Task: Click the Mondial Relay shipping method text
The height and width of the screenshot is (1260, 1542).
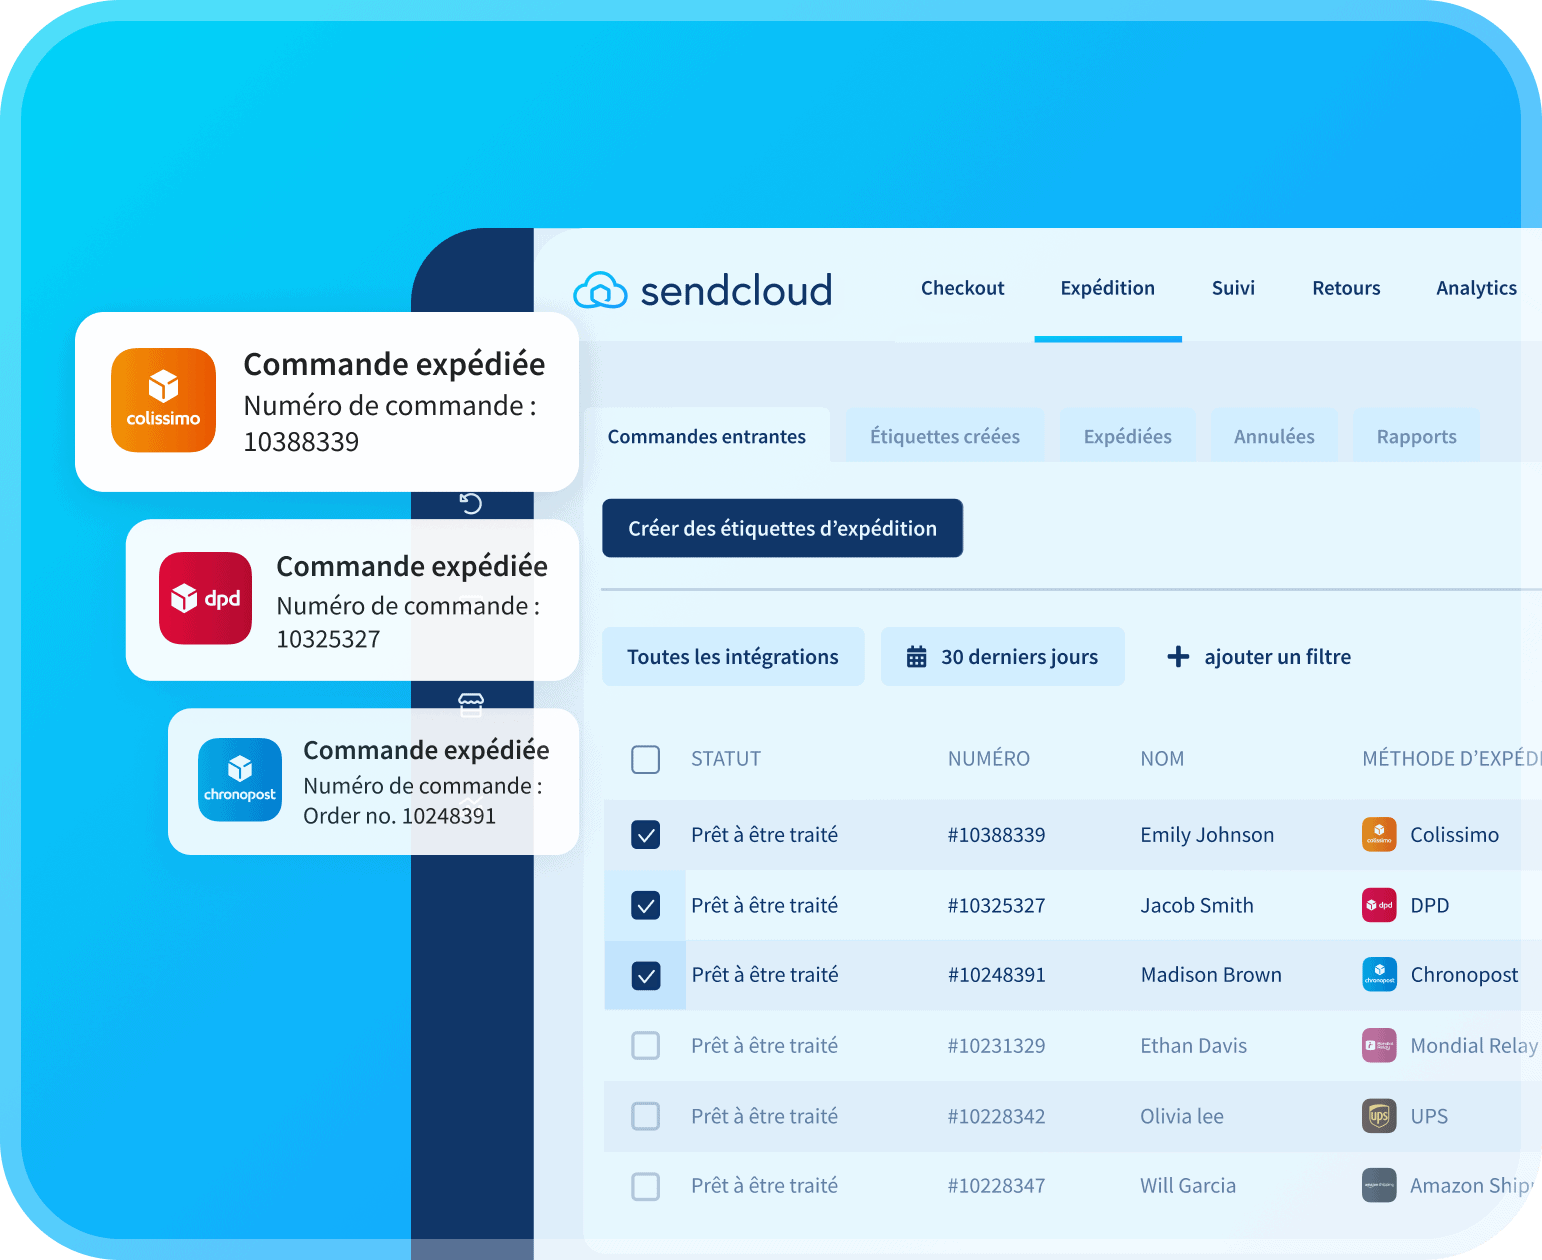Action: pyautogui.click(x=1474, y=1046)
